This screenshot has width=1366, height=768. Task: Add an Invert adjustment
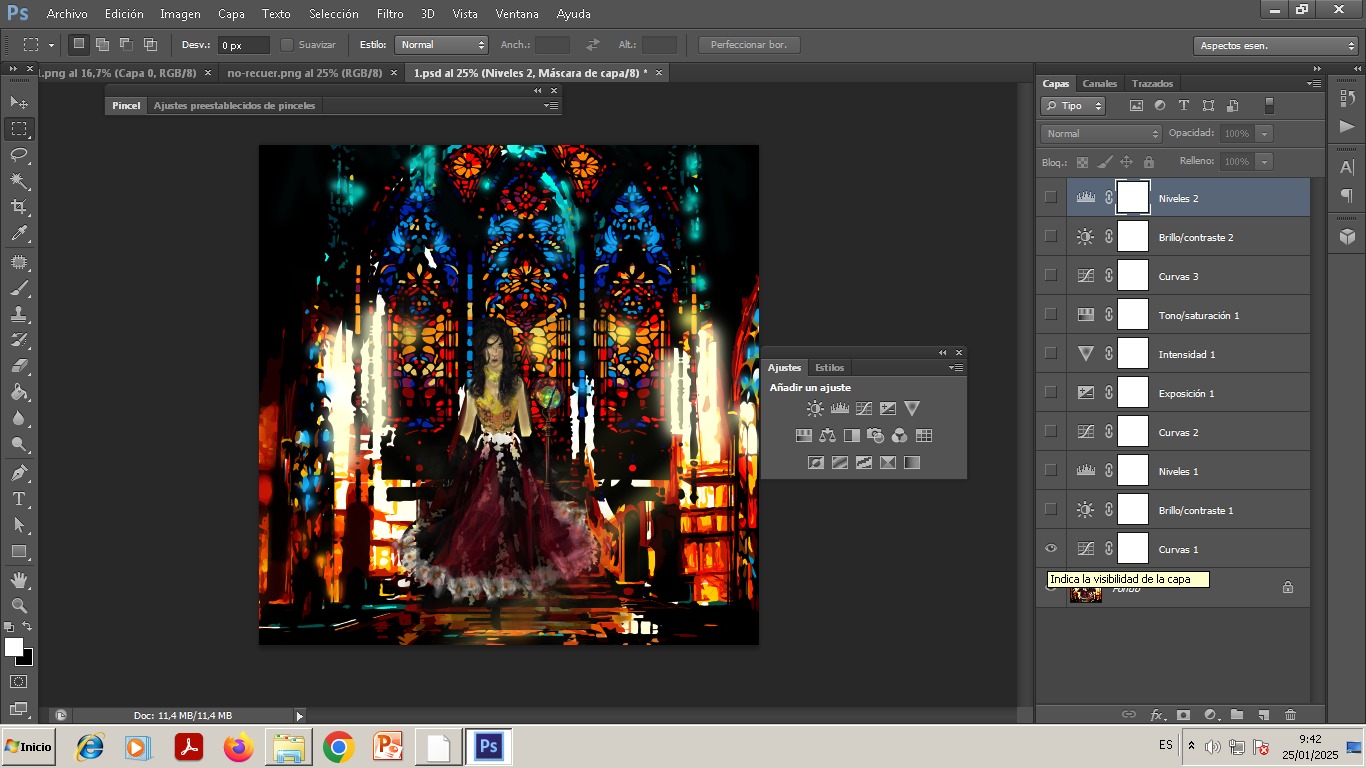[x=816, y=462]
